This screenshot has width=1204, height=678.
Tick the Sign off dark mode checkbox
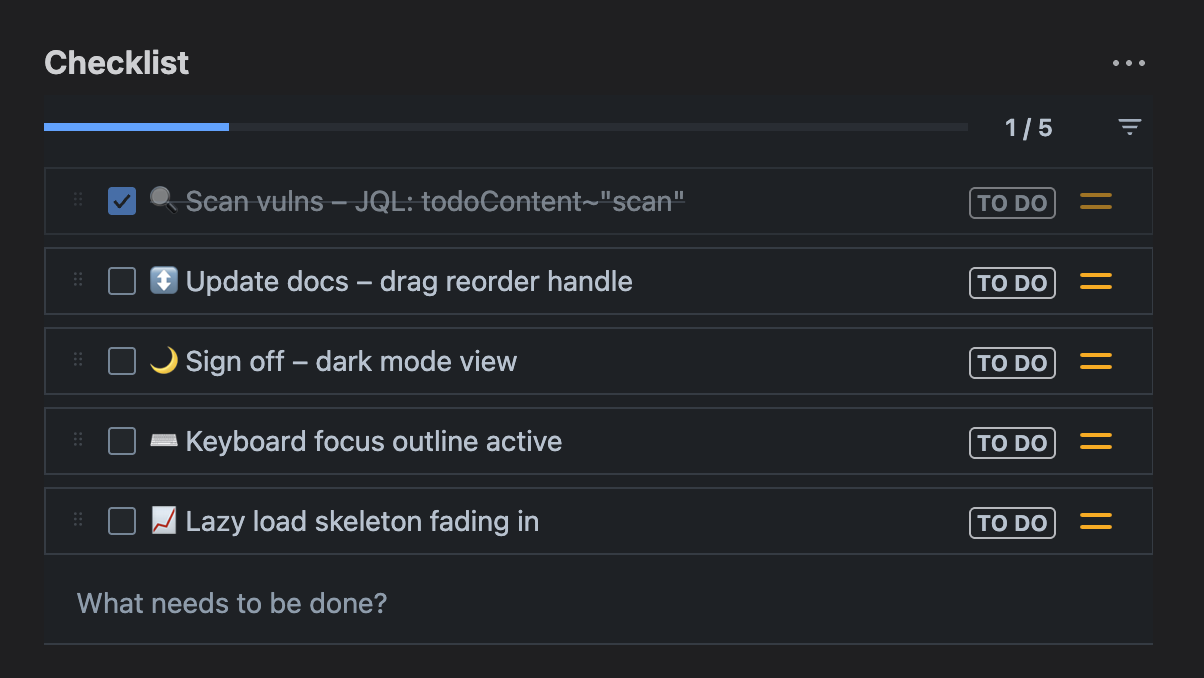click(122, 362)
